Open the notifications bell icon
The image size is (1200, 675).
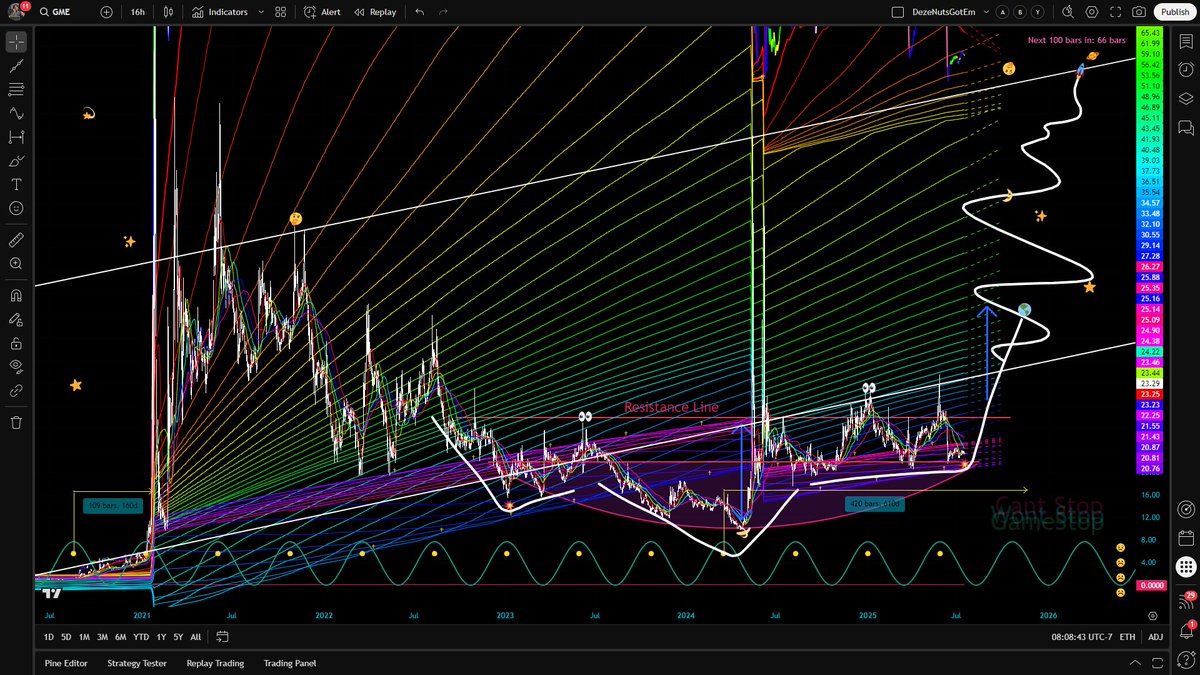pos(1185,629)
